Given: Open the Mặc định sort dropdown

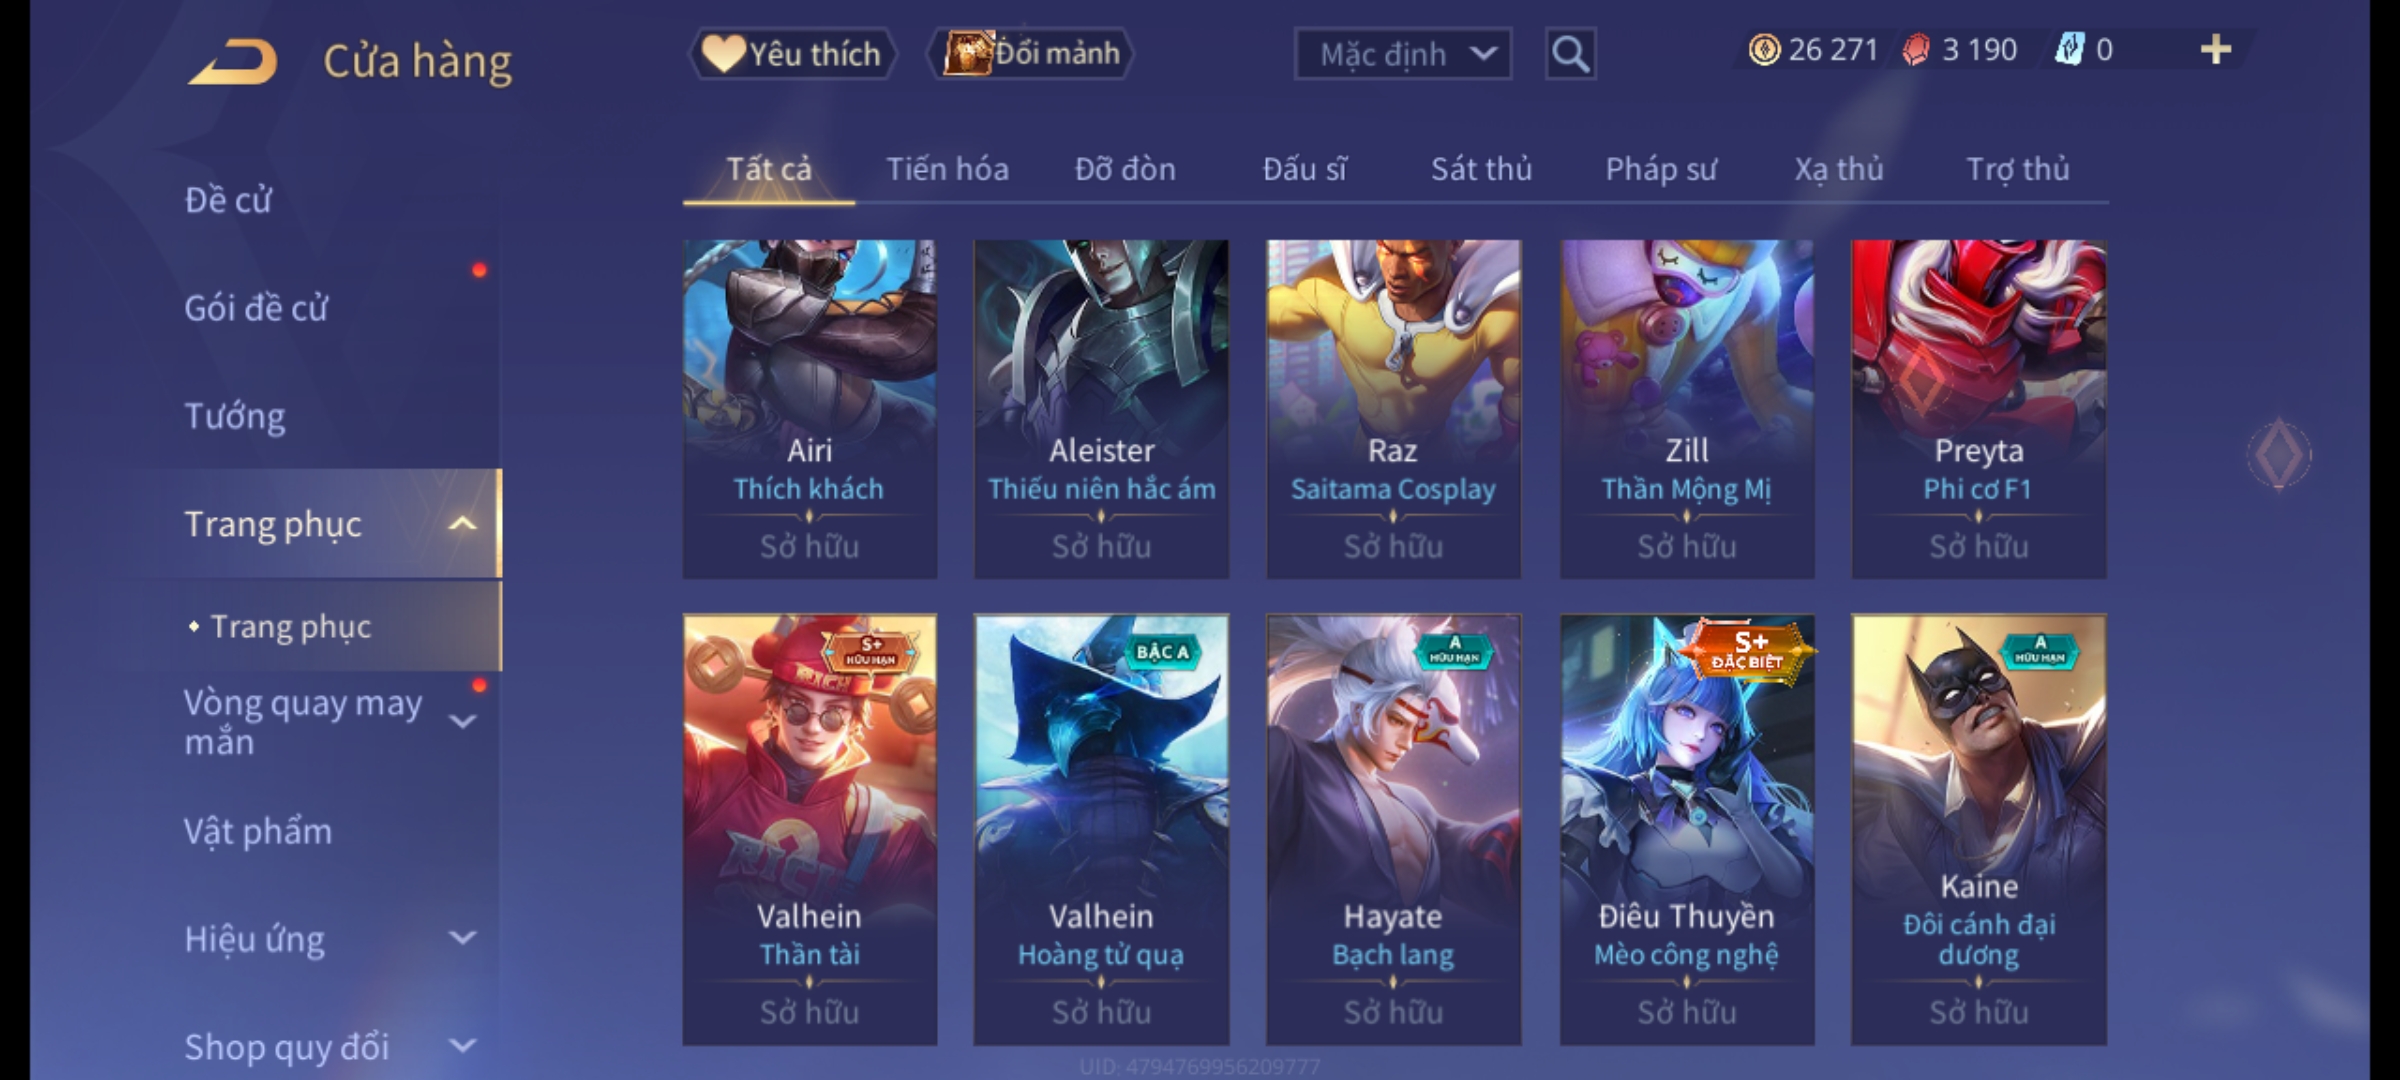Looking at the screenshot, I should (1402, 54).
